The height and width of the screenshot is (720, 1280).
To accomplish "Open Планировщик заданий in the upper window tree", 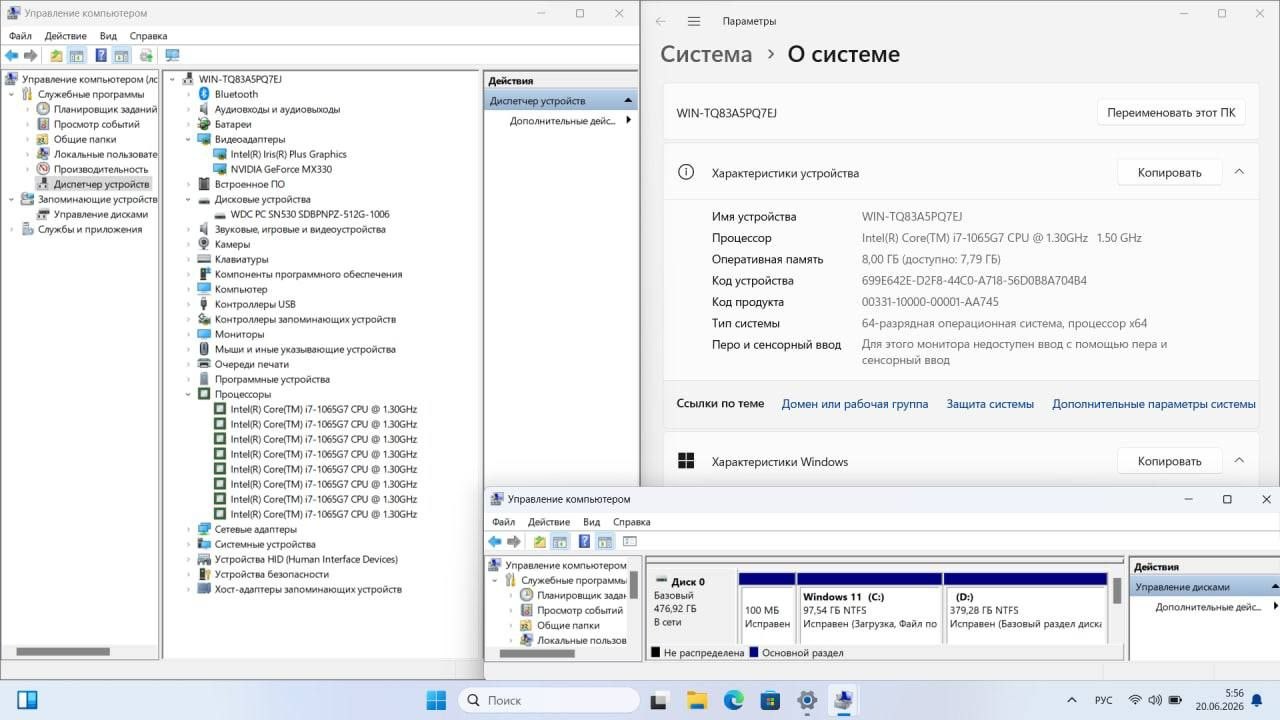I will [105, 109].
